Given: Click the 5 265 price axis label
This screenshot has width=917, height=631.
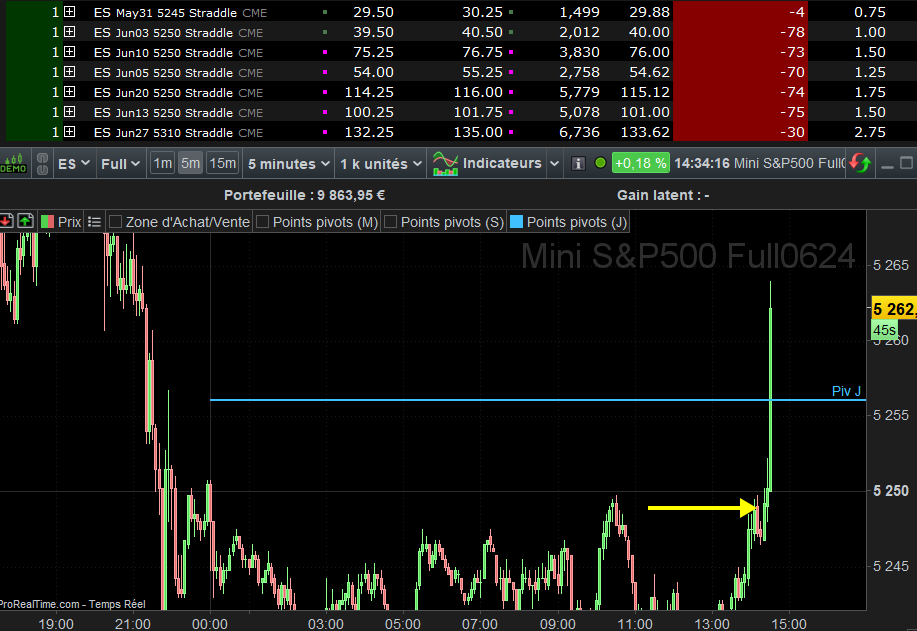Looking at the screenshot, I should pyautogui.click(x=891, y=265).
